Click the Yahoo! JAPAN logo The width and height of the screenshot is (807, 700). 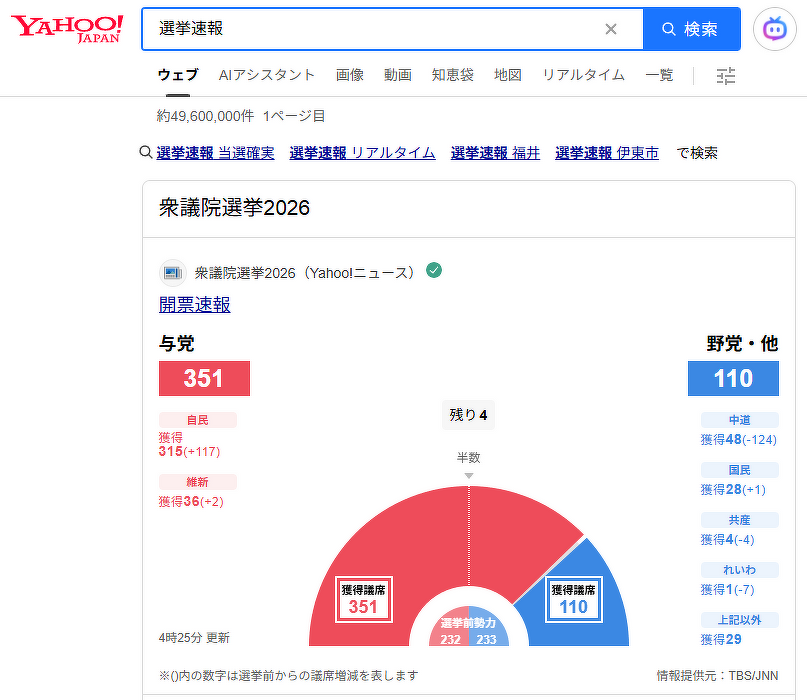67,29
